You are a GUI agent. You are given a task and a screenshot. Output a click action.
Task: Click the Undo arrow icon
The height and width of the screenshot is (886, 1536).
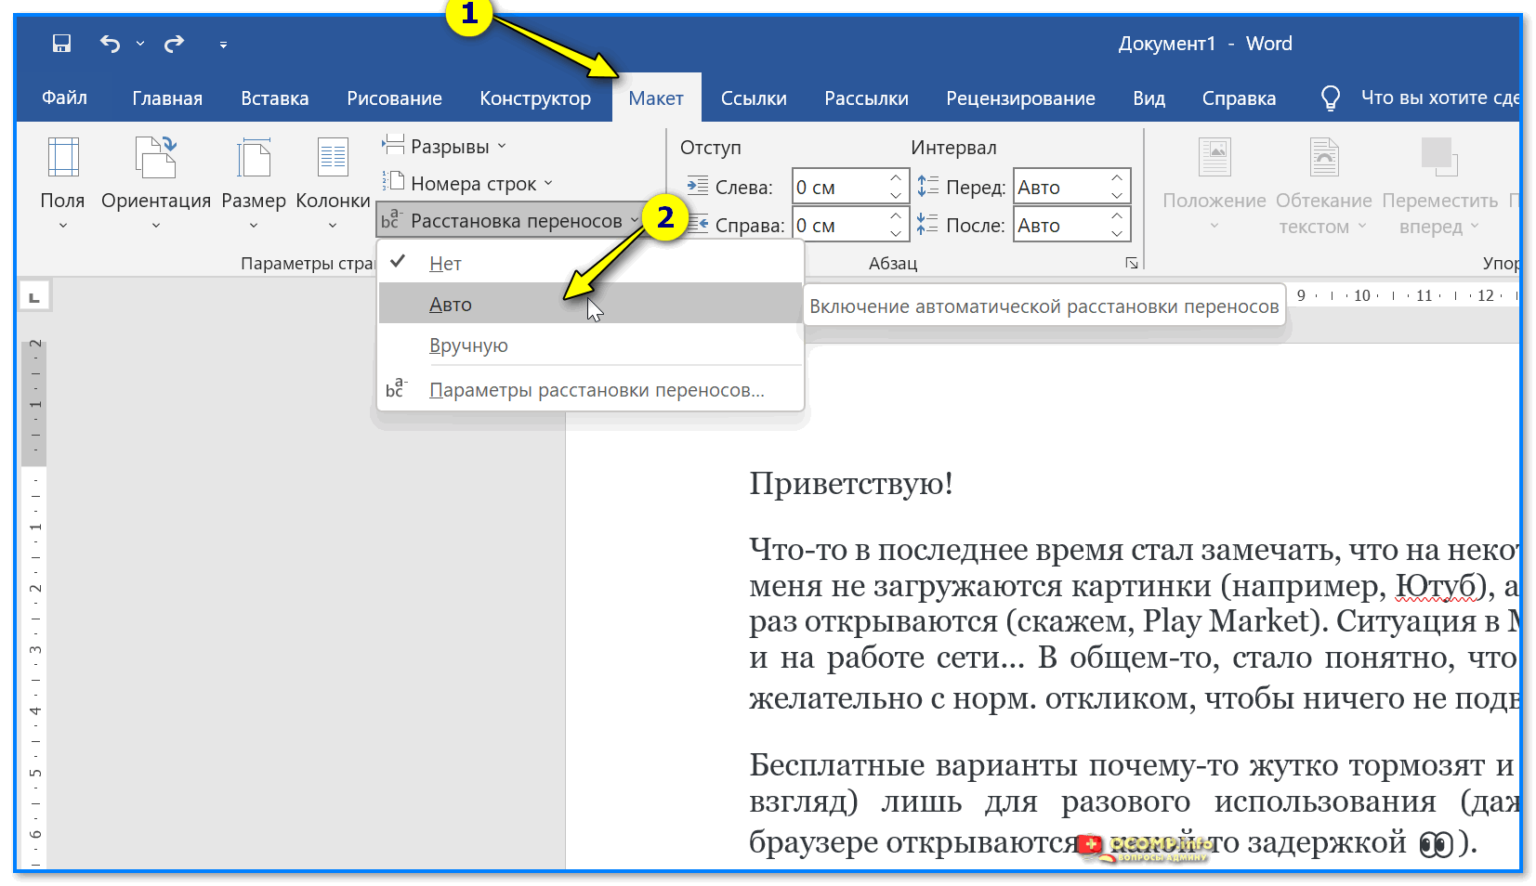110,43
